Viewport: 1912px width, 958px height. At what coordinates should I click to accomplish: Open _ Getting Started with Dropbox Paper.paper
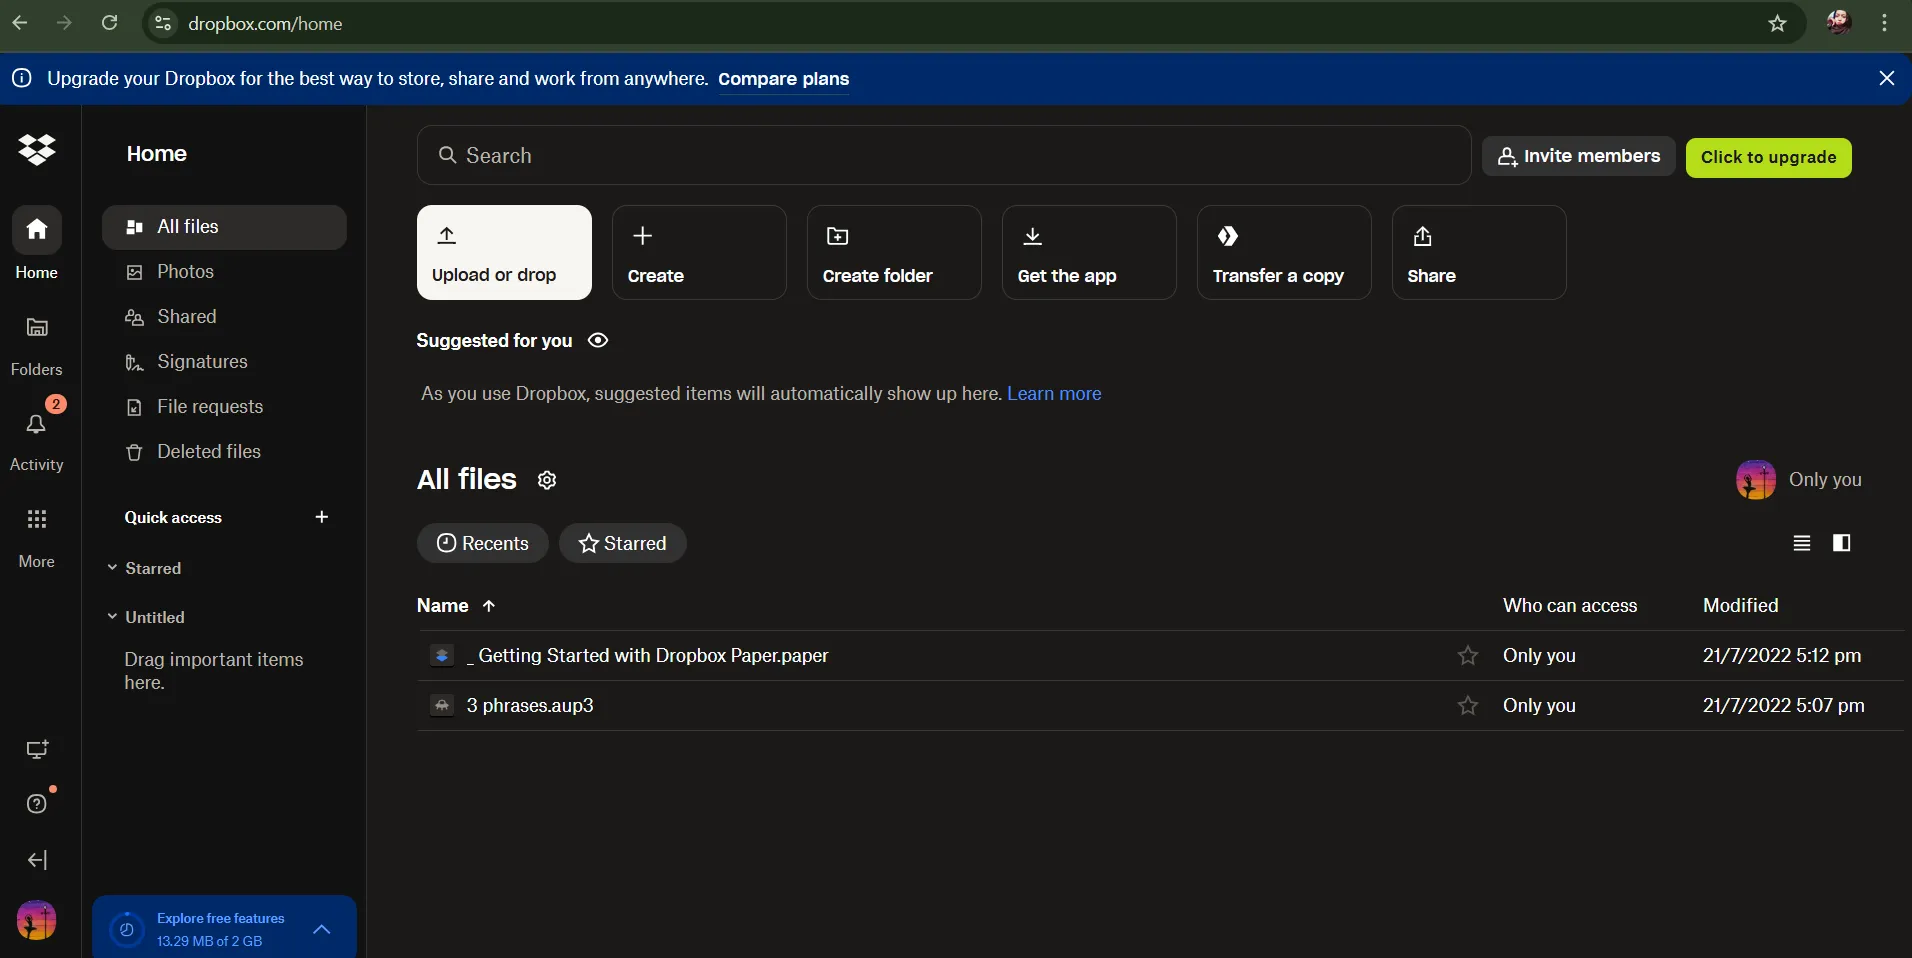[x=647, y=656]
